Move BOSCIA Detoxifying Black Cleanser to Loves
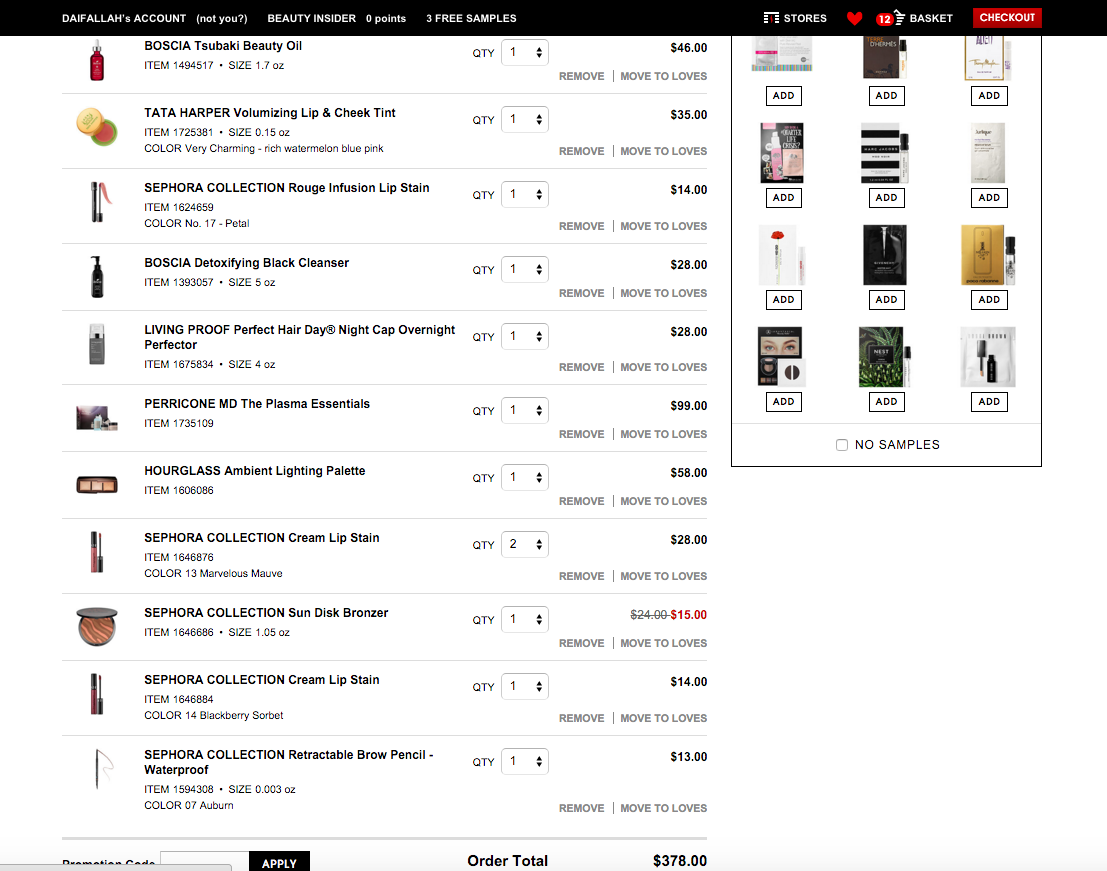 click(x=663, y=293)
